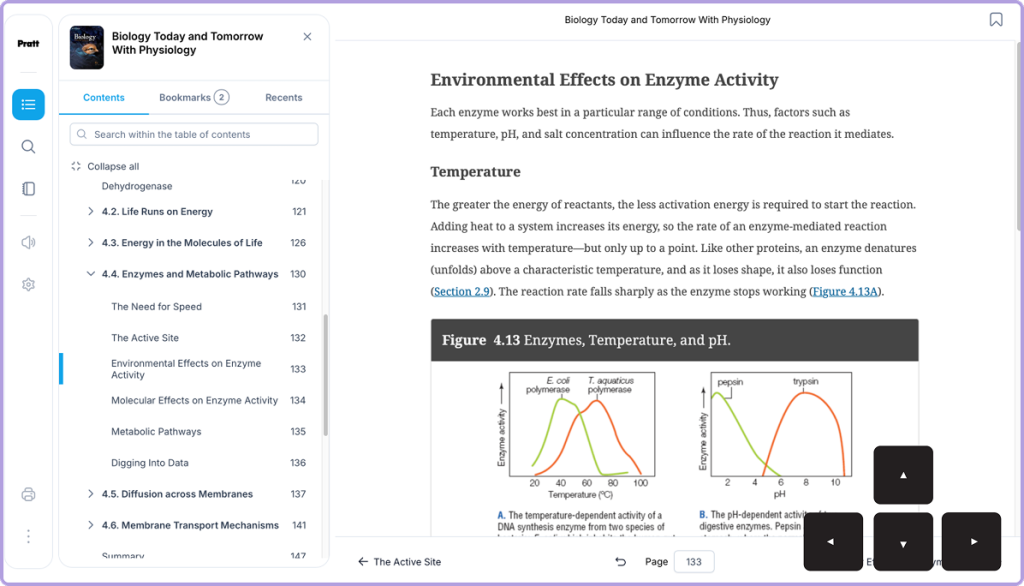This screenshot has width=1024, height=586.
Task: Open the search magnifier in left sidebar
Action: pyautogui.click(x=28, y=146)
